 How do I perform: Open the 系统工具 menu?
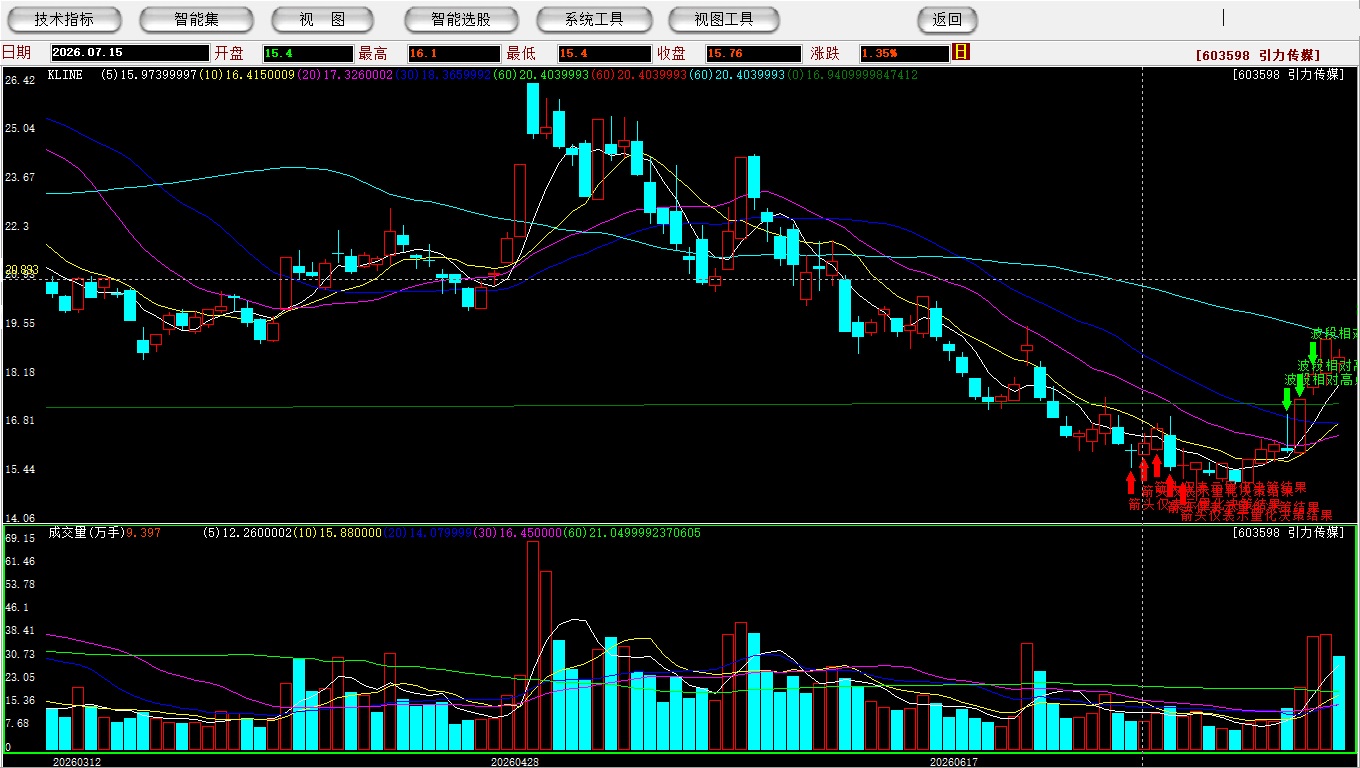tap(594, 19)
